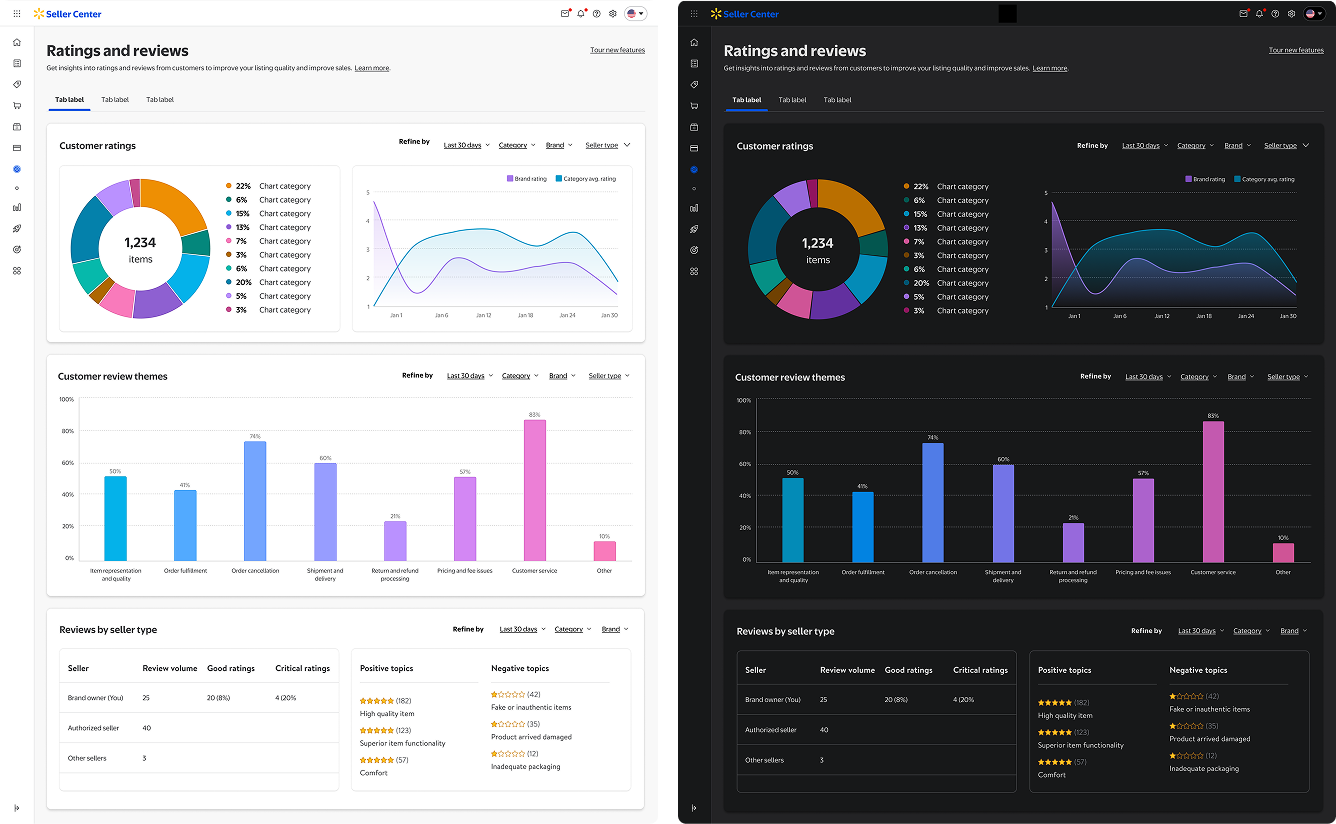
Task: Click the notification bell in the dark header
Action: [x=1259, y=14]
